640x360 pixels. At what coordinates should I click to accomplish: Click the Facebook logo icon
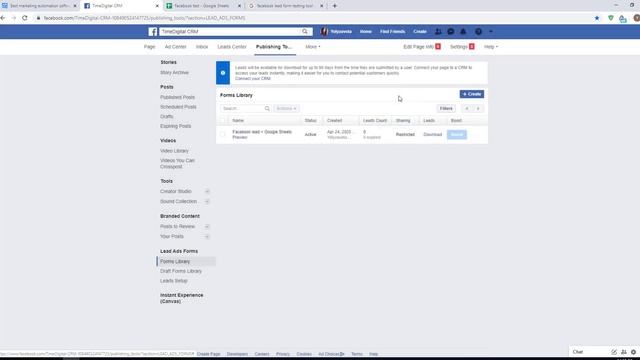[153, 31]
